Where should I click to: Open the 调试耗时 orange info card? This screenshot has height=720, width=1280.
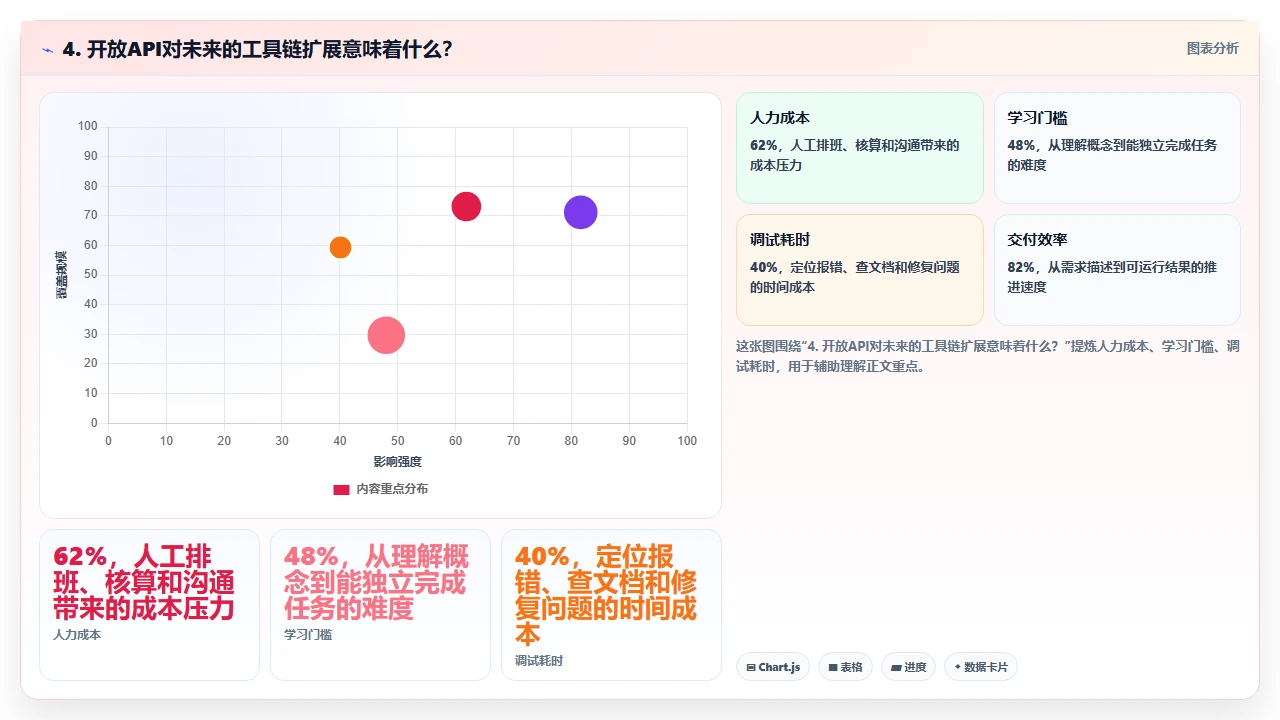tap(860, 270)
